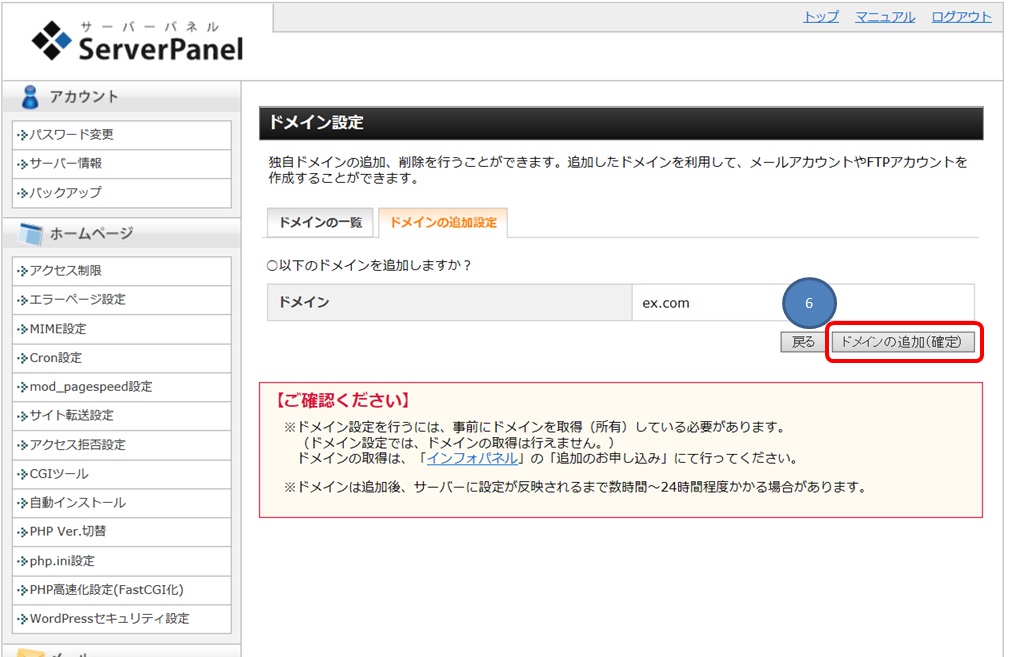Click the ログアウト link
Image resolution: width=1013 pixels, height=657 pixels.
(x=961, y=17)
